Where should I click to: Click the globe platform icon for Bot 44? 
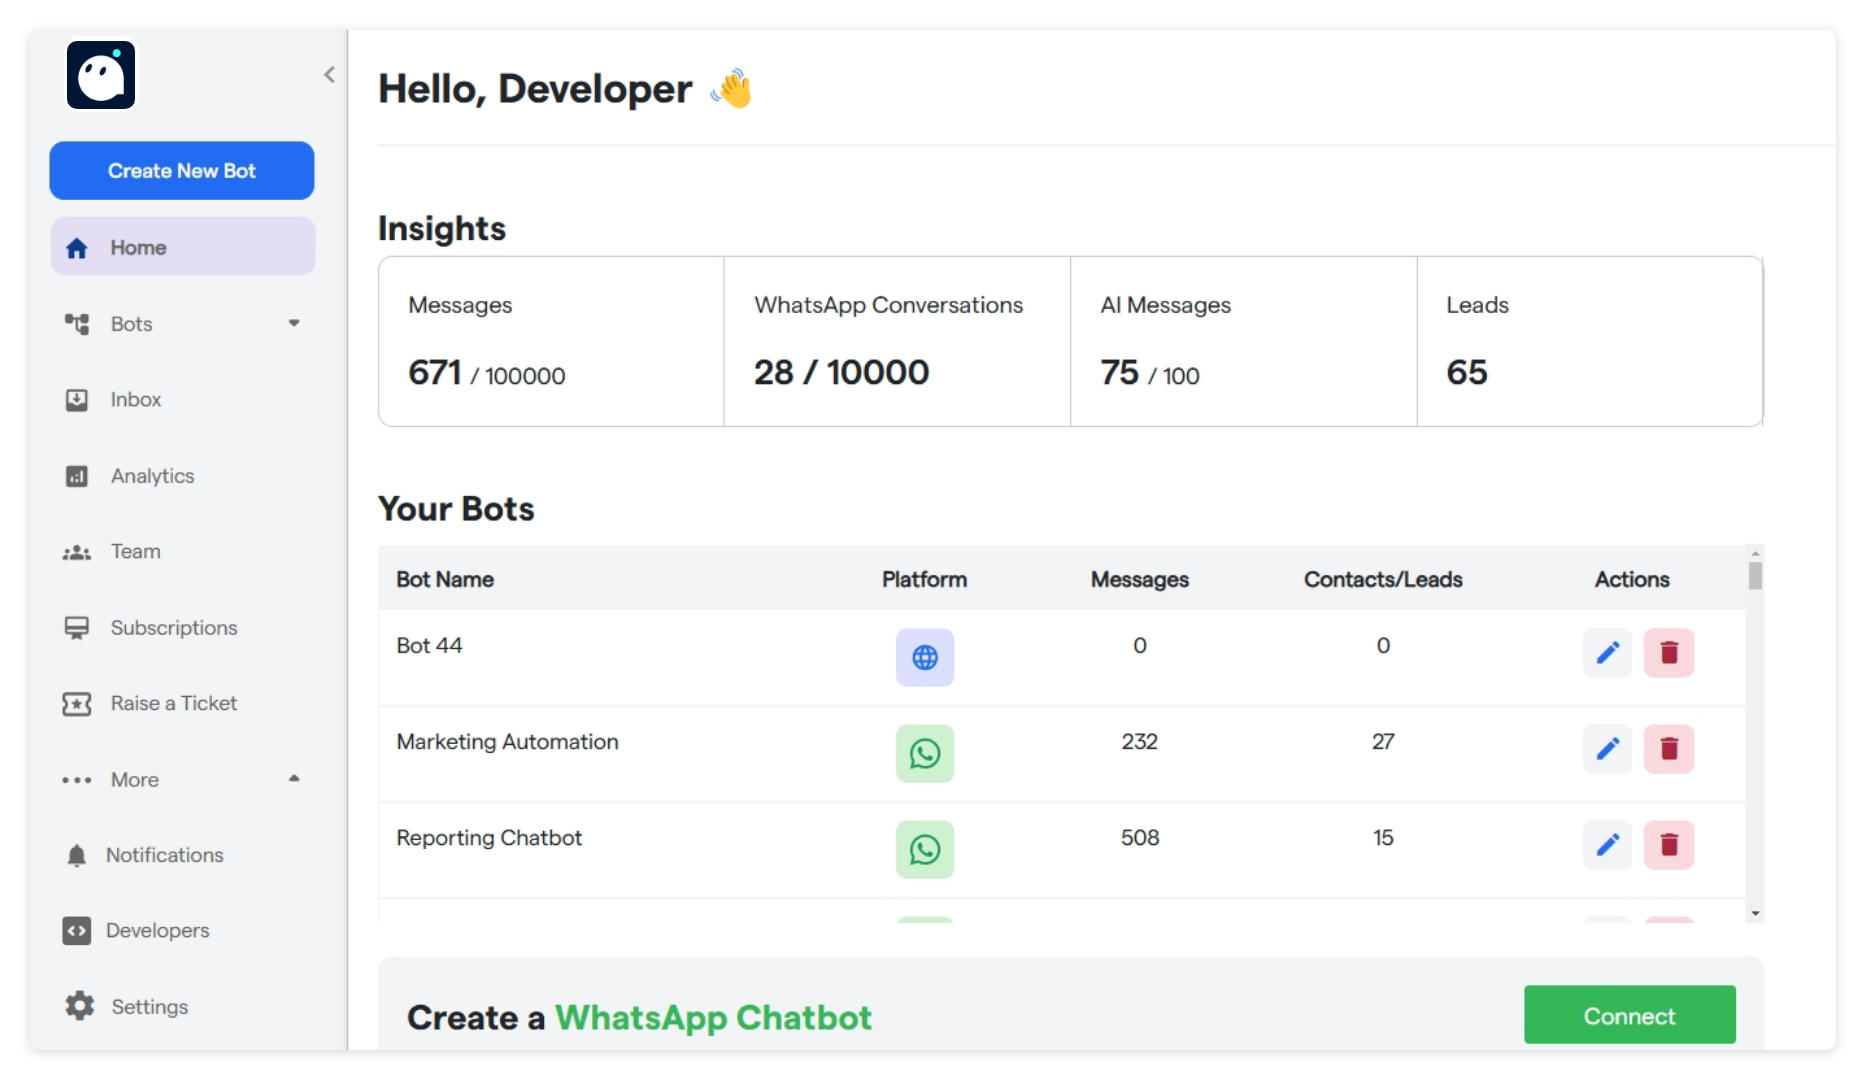tap(925, 658)
